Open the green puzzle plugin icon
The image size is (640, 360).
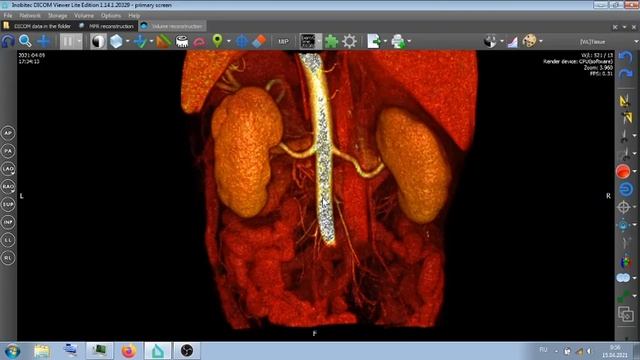[331, 41]
